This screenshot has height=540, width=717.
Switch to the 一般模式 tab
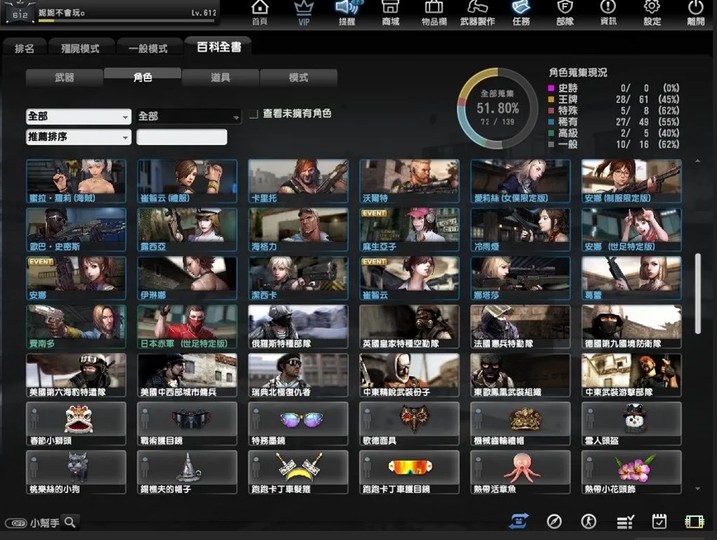point(148,48)
